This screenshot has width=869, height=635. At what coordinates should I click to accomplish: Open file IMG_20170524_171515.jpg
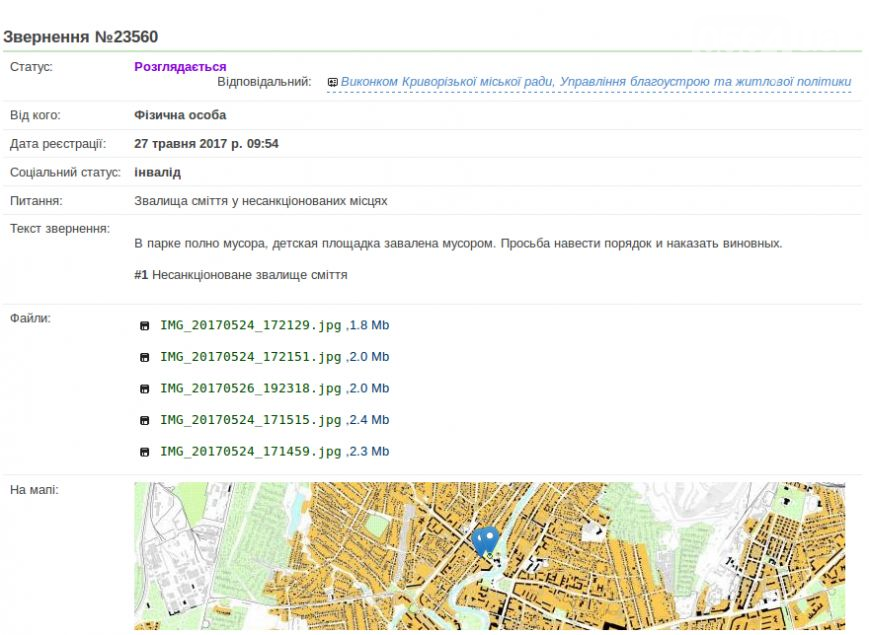[251, 420]
